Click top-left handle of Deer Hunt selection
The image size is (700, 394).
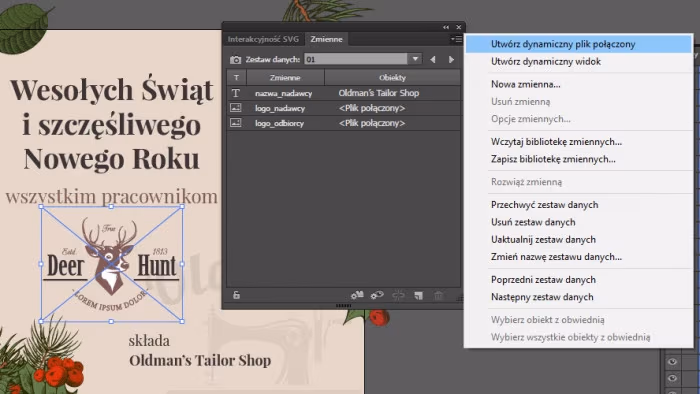click(x=42, y=207)
